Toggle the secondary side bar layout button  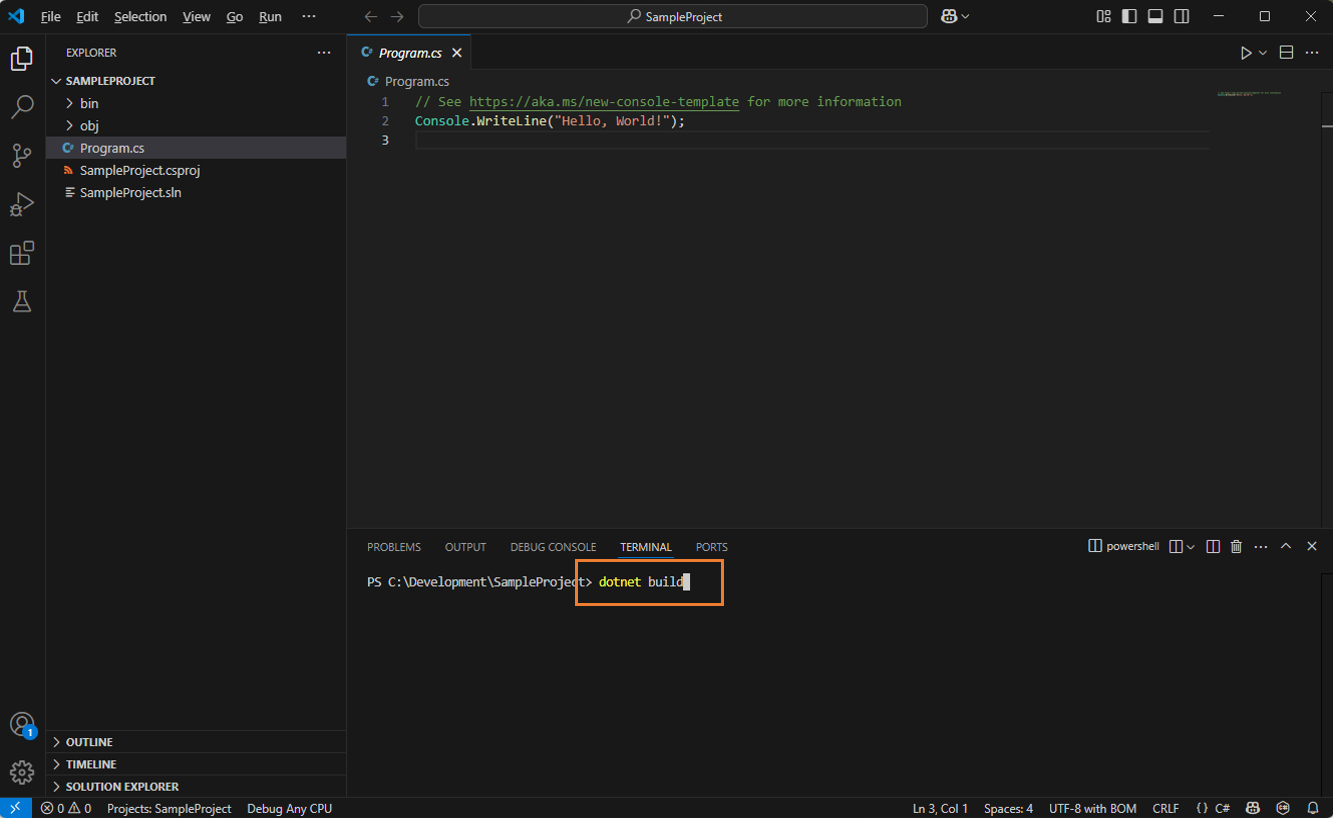(1181, 17)
